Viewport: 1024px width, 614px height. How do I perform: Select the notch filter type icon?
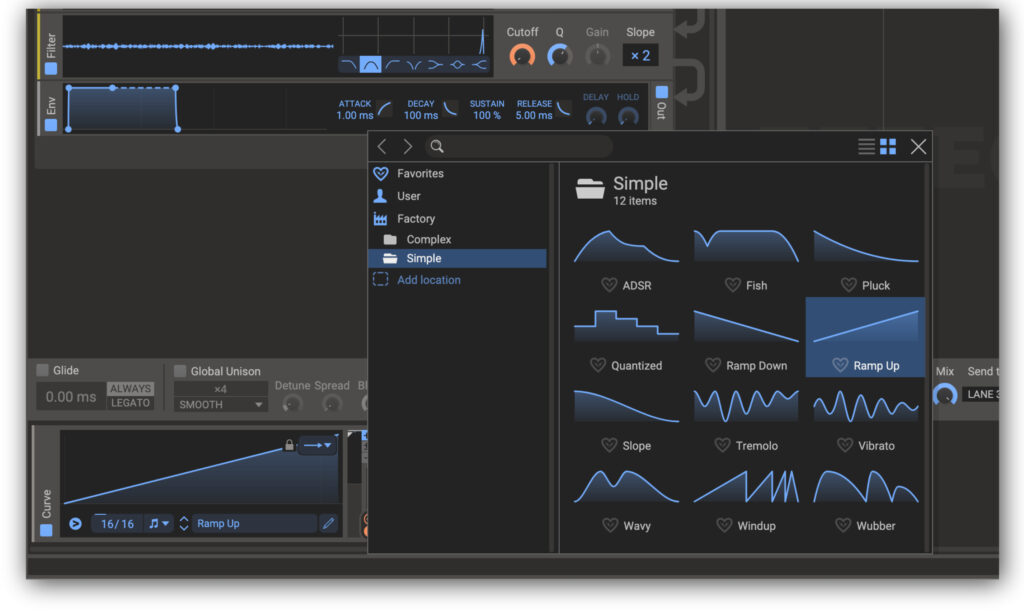click(x=414, y=65)
